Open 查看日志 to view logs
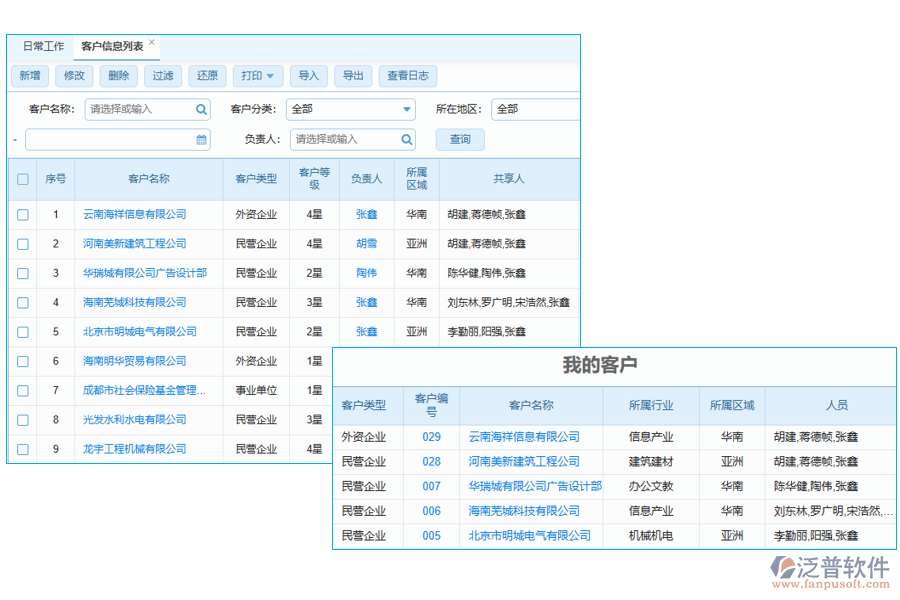This screenshot has width=900, height=600. tap(407, 75)
